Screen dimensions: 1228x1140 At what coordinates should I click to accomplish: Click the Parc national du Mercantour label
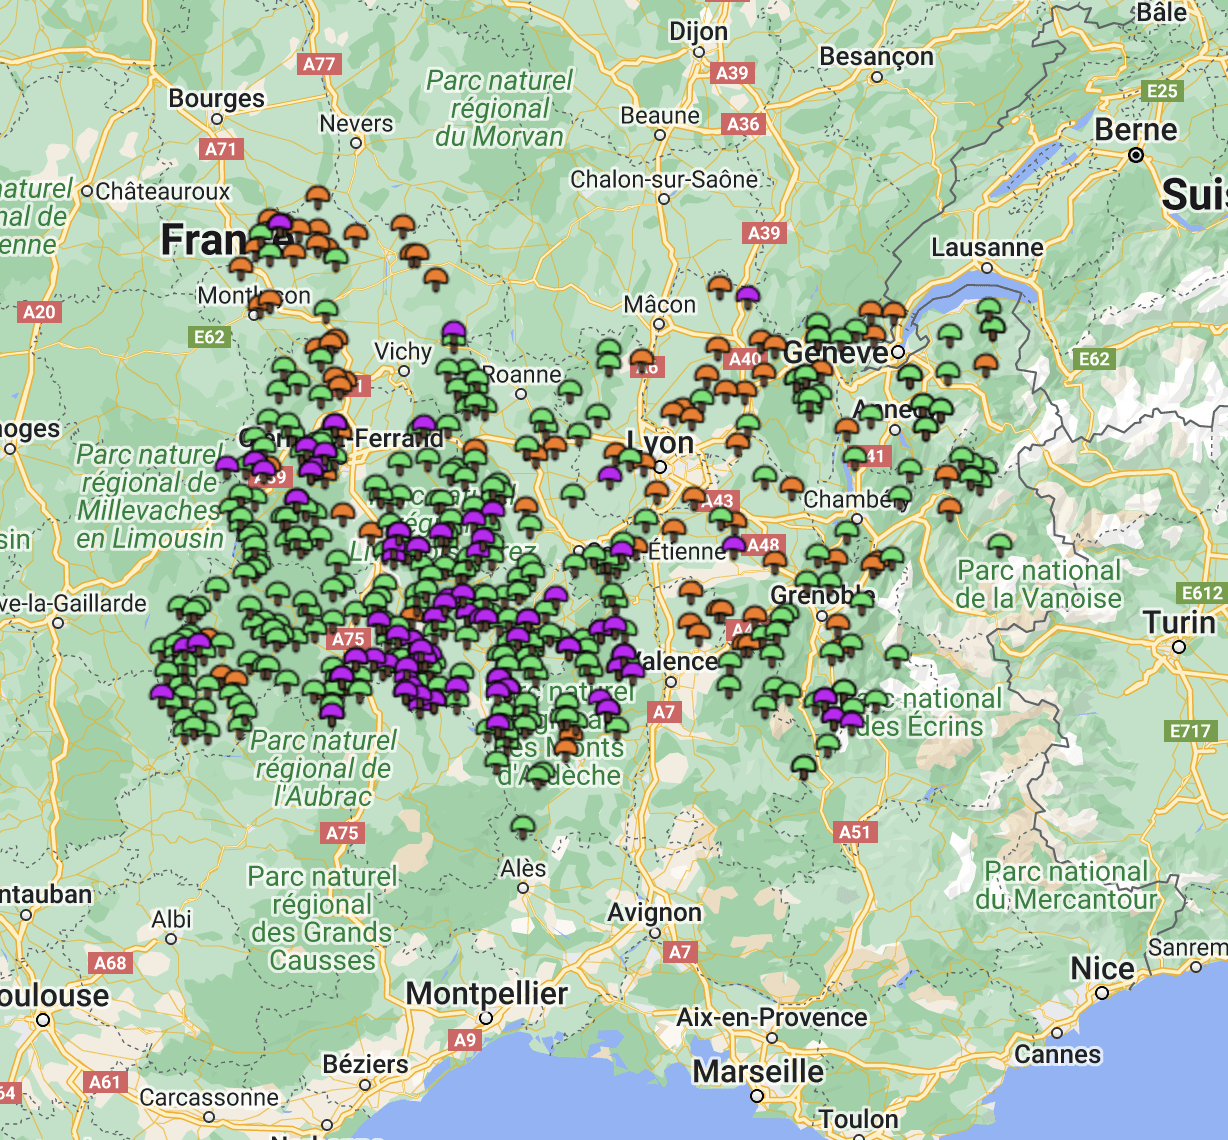(1066, 885)
